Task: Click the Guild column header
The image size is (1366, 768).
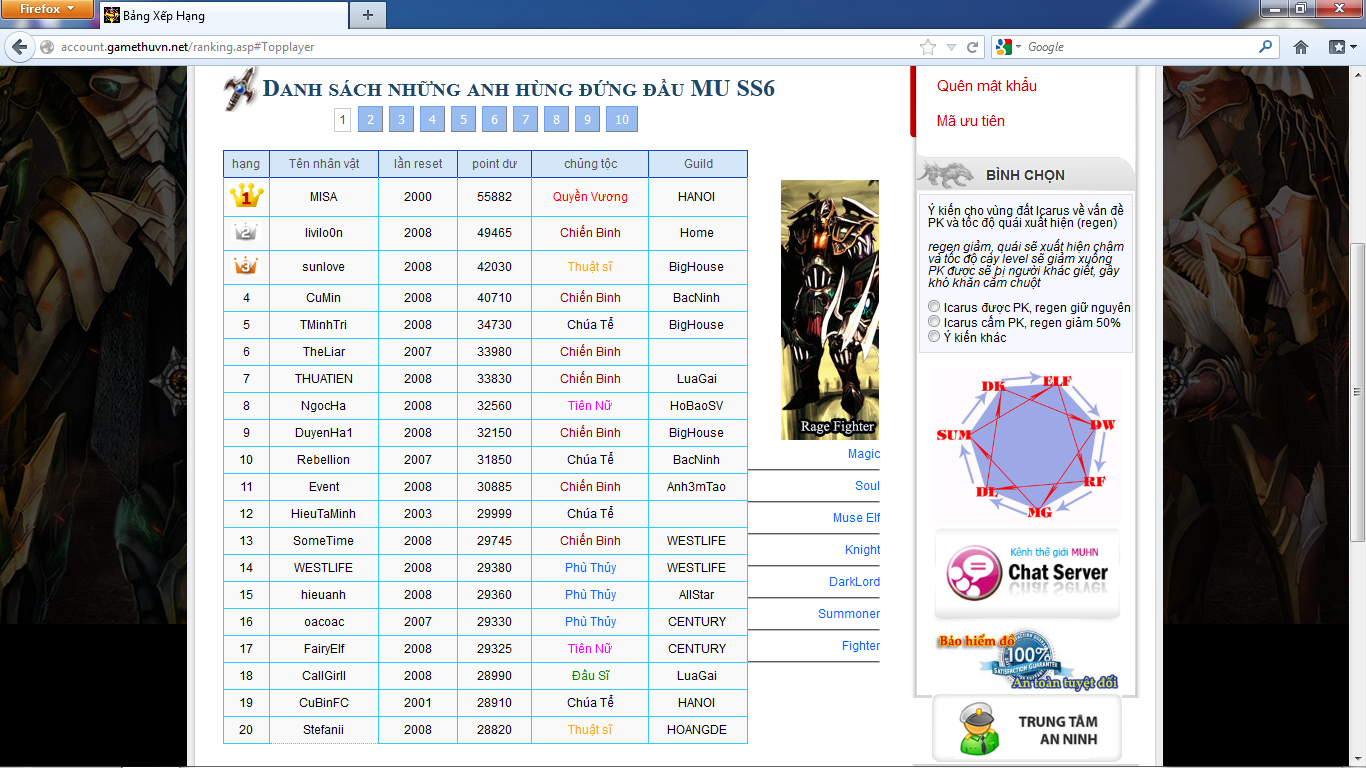Action: point(698,164)
